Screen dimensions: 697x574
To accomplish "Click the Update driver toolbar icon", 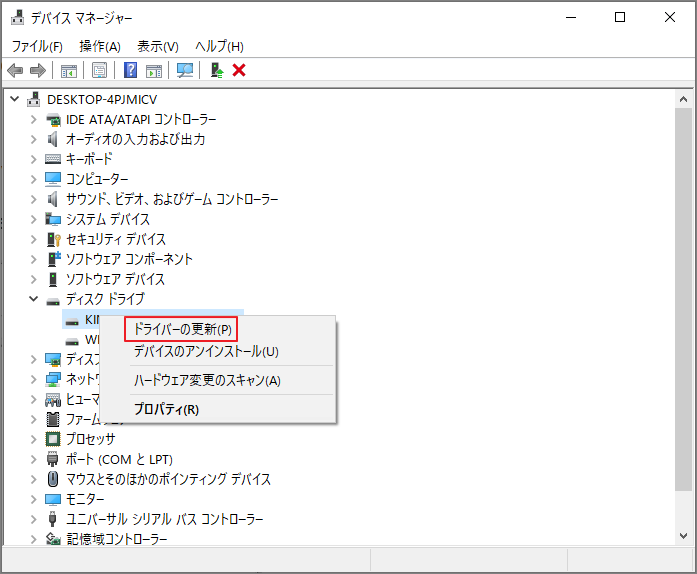I will coord(217,70).
